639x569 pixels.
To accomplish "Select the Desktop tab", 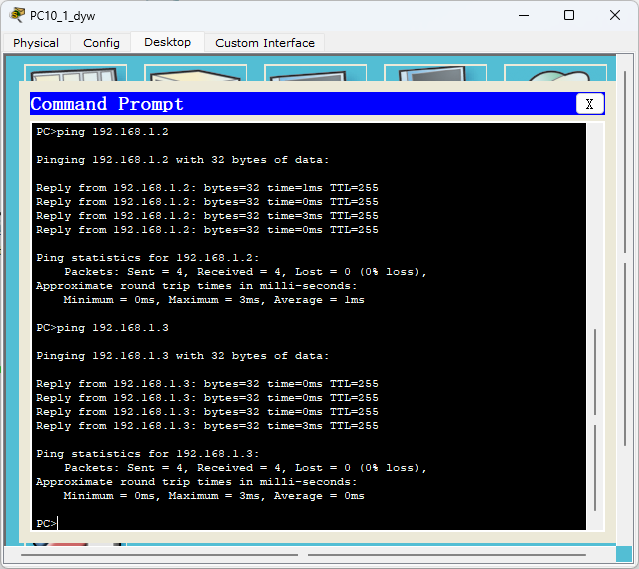I will click(167, 42).
